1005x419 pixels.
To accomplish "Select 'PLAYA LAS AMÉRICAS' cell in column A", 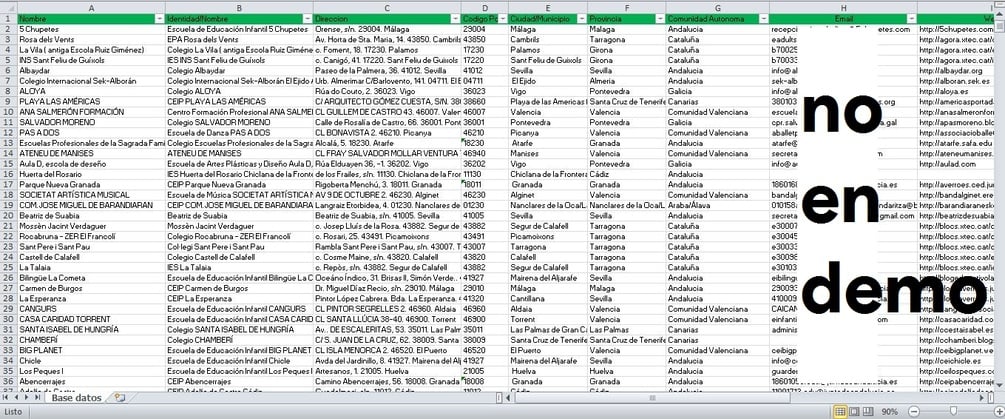I will pos(91,102).
